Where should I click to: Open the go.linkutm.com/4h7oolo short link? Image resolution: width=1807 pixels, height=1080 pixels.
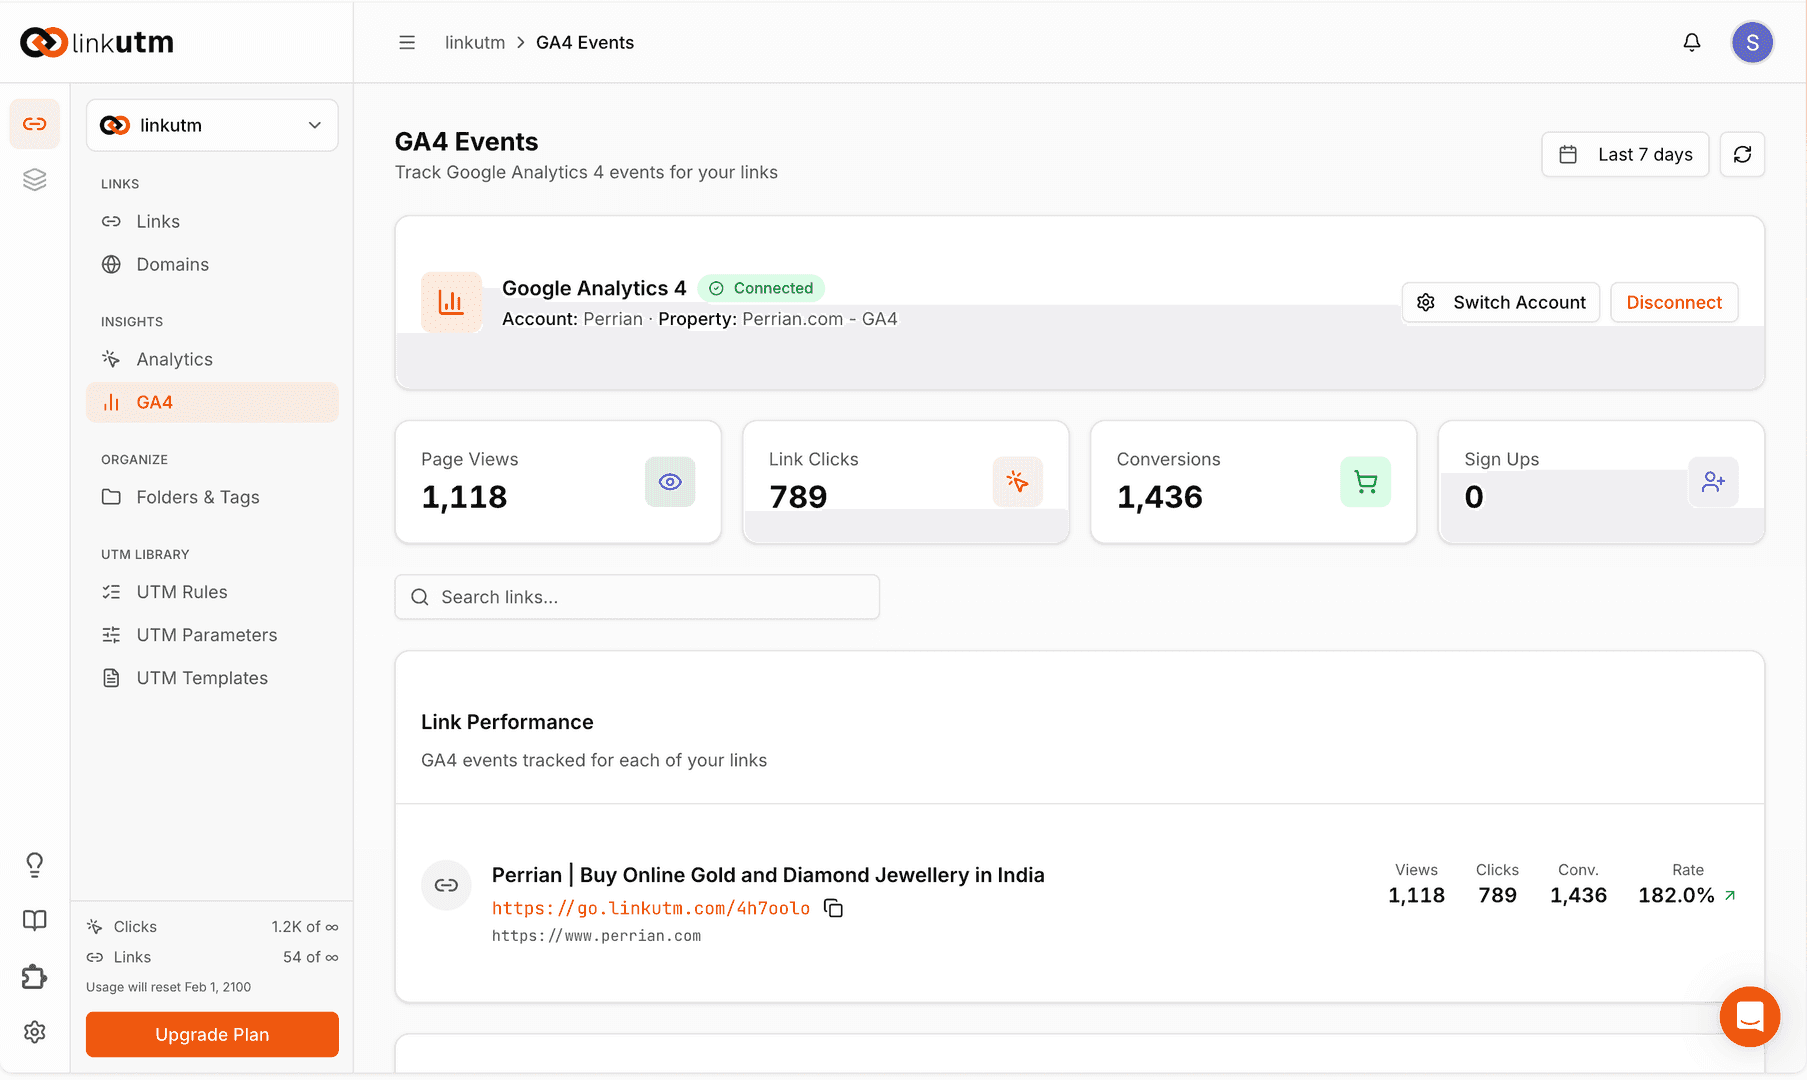click(x=651, y=908)
